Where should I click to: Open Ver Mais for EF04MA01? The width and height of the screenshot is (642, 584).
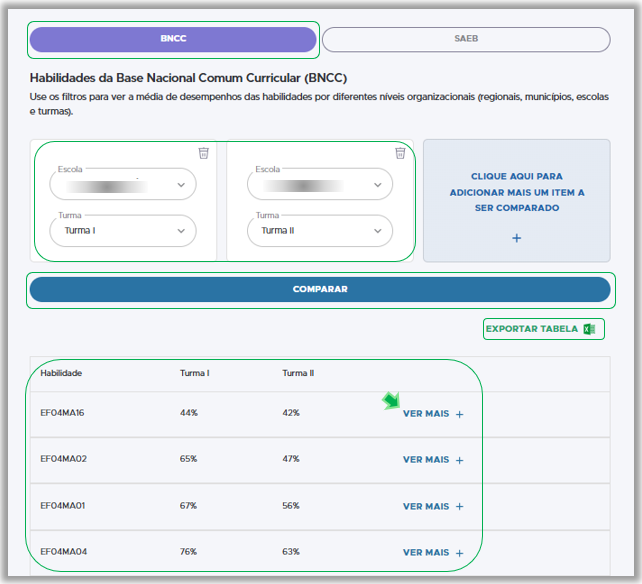[x=433, y=506]
